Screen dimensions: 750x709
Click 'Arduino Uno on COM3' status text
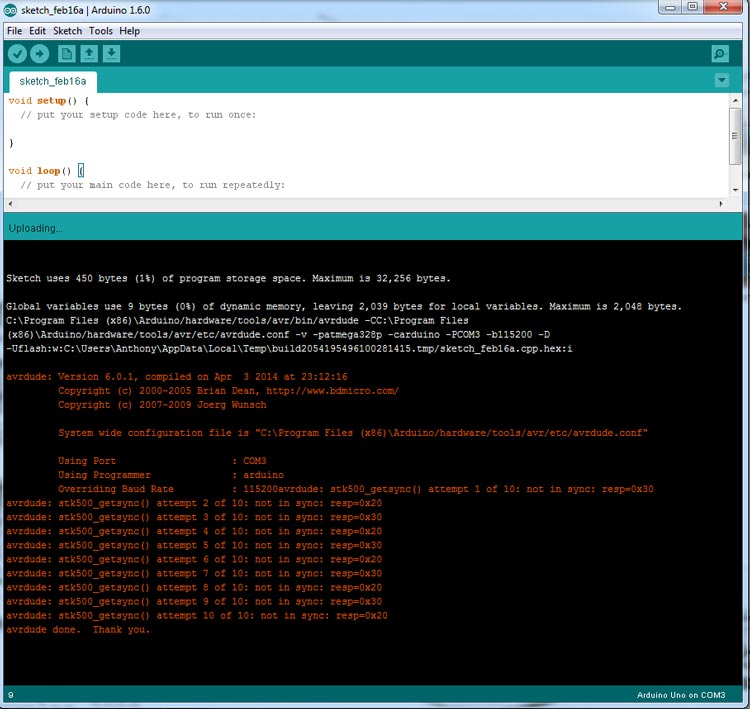coord(681,695)
